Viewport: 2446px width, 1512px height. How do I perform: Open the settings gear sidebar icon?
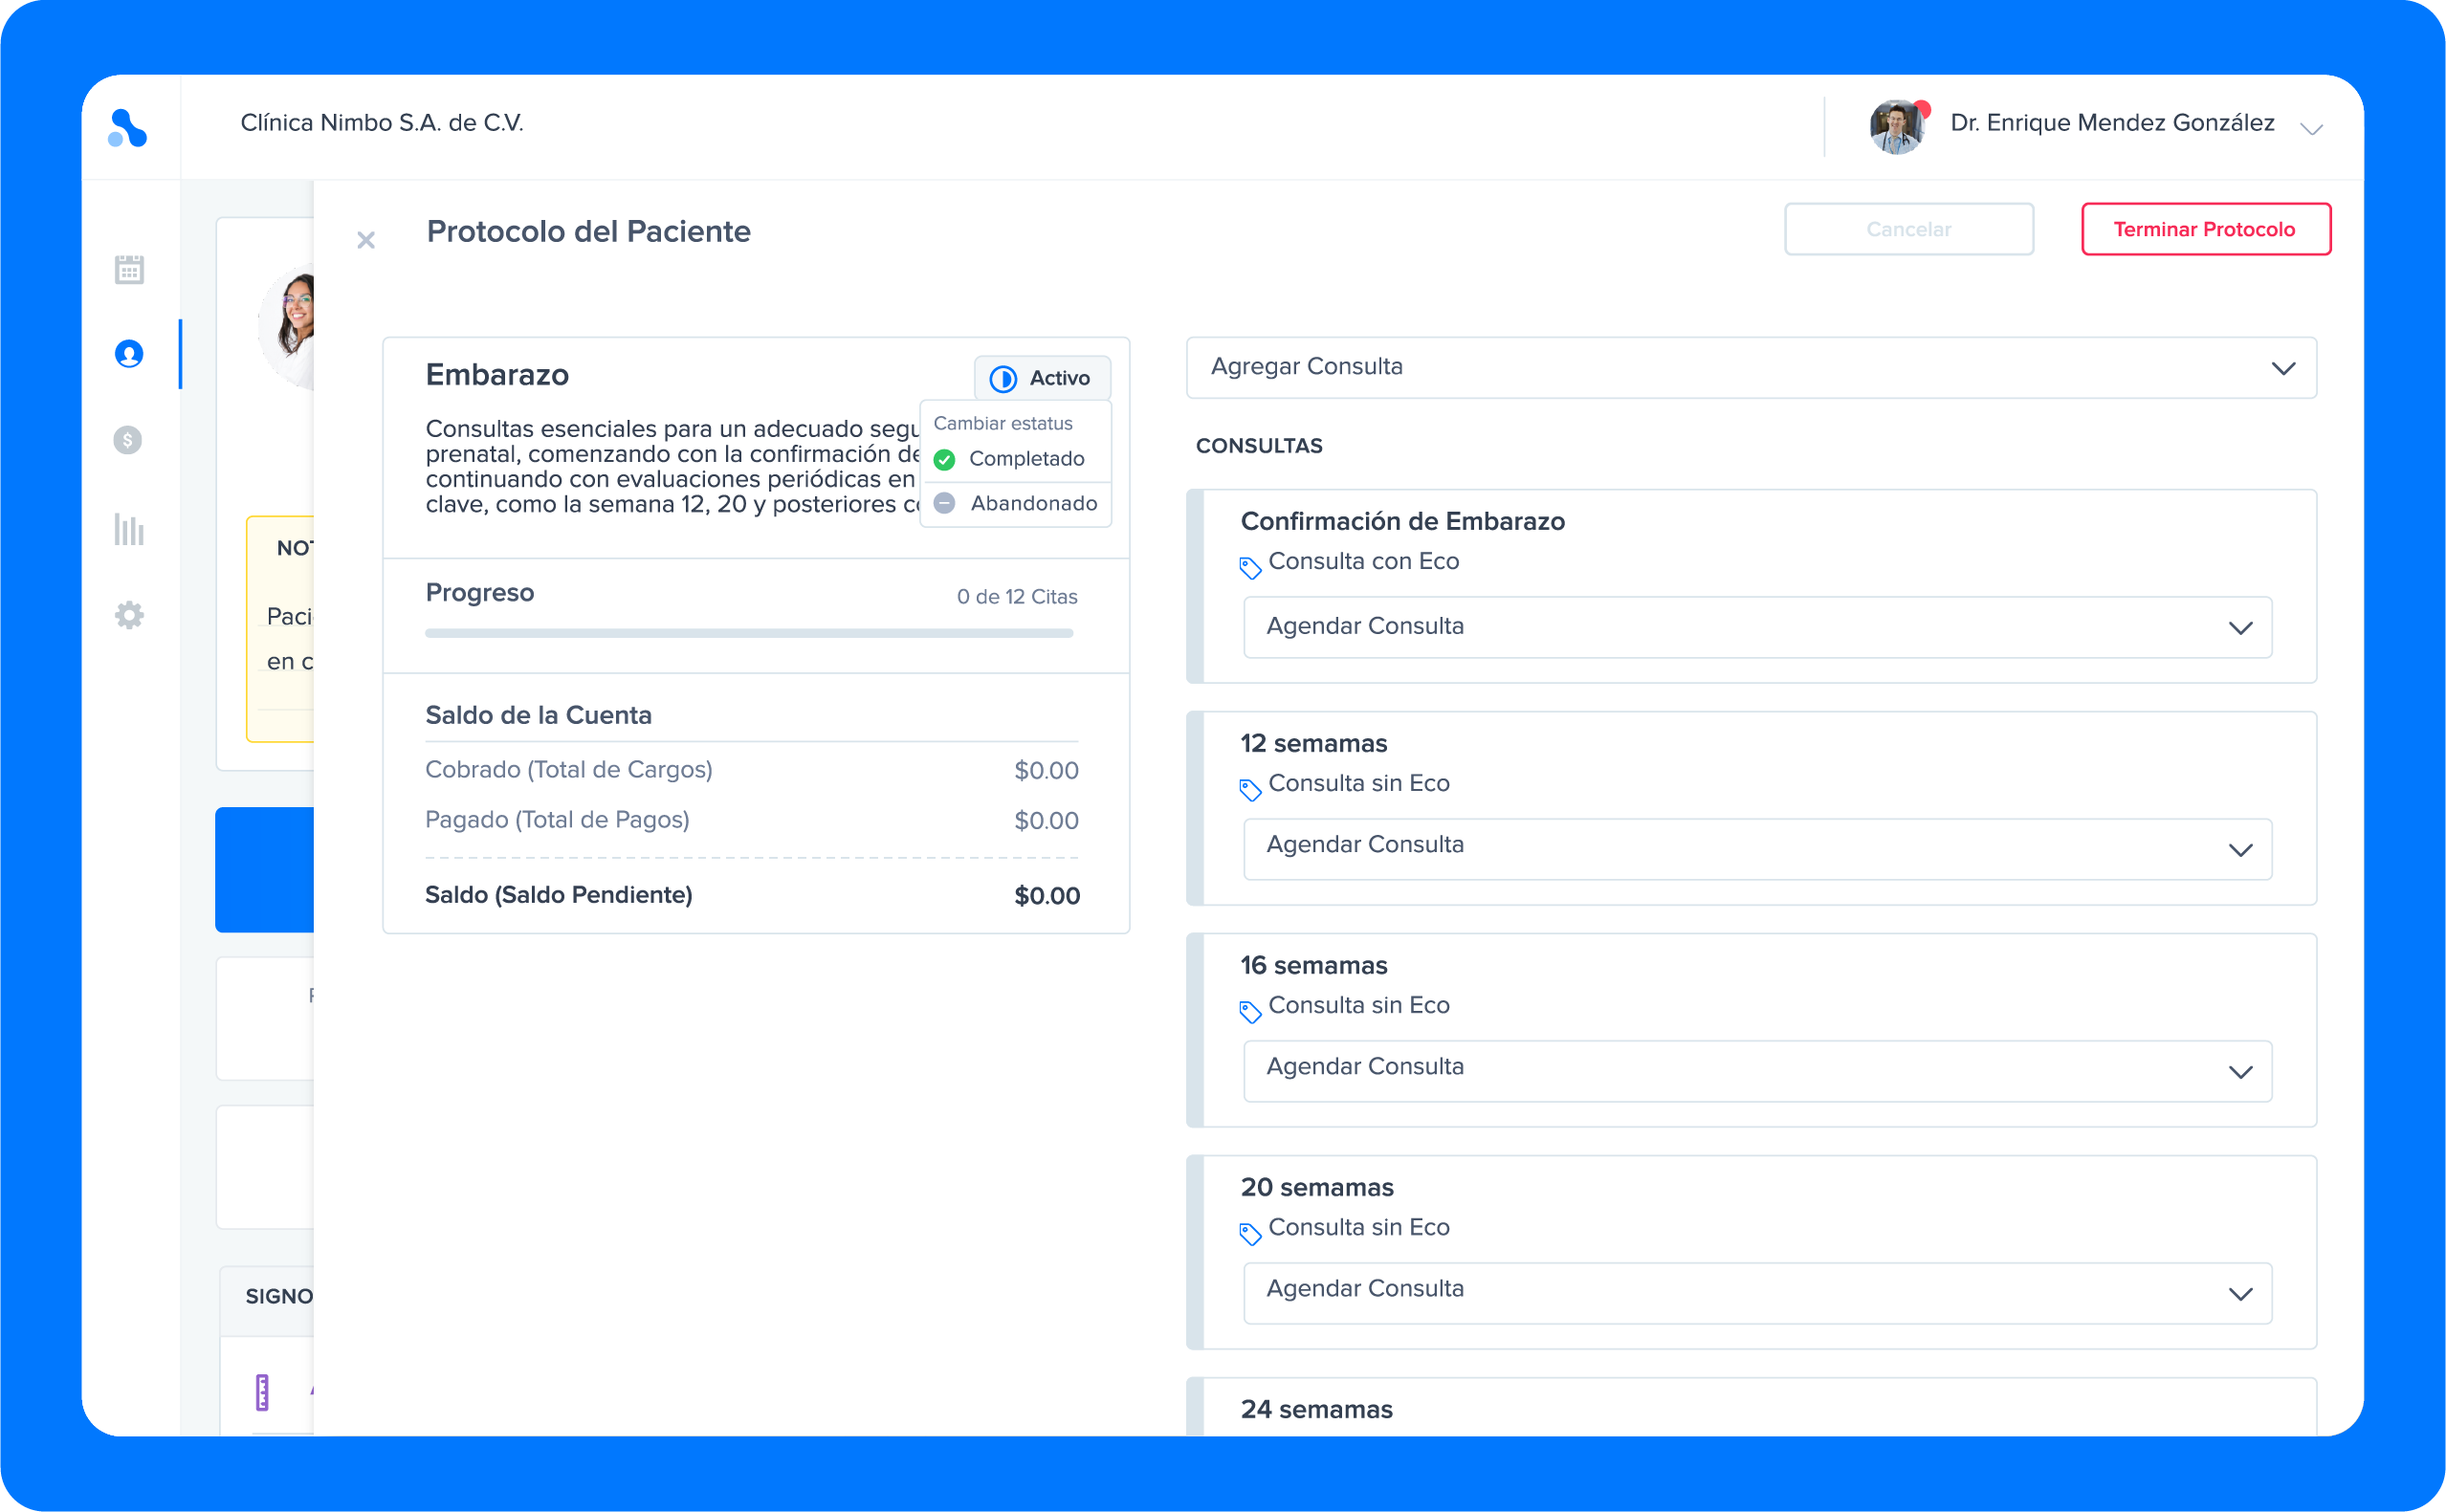tap(129, 615)
